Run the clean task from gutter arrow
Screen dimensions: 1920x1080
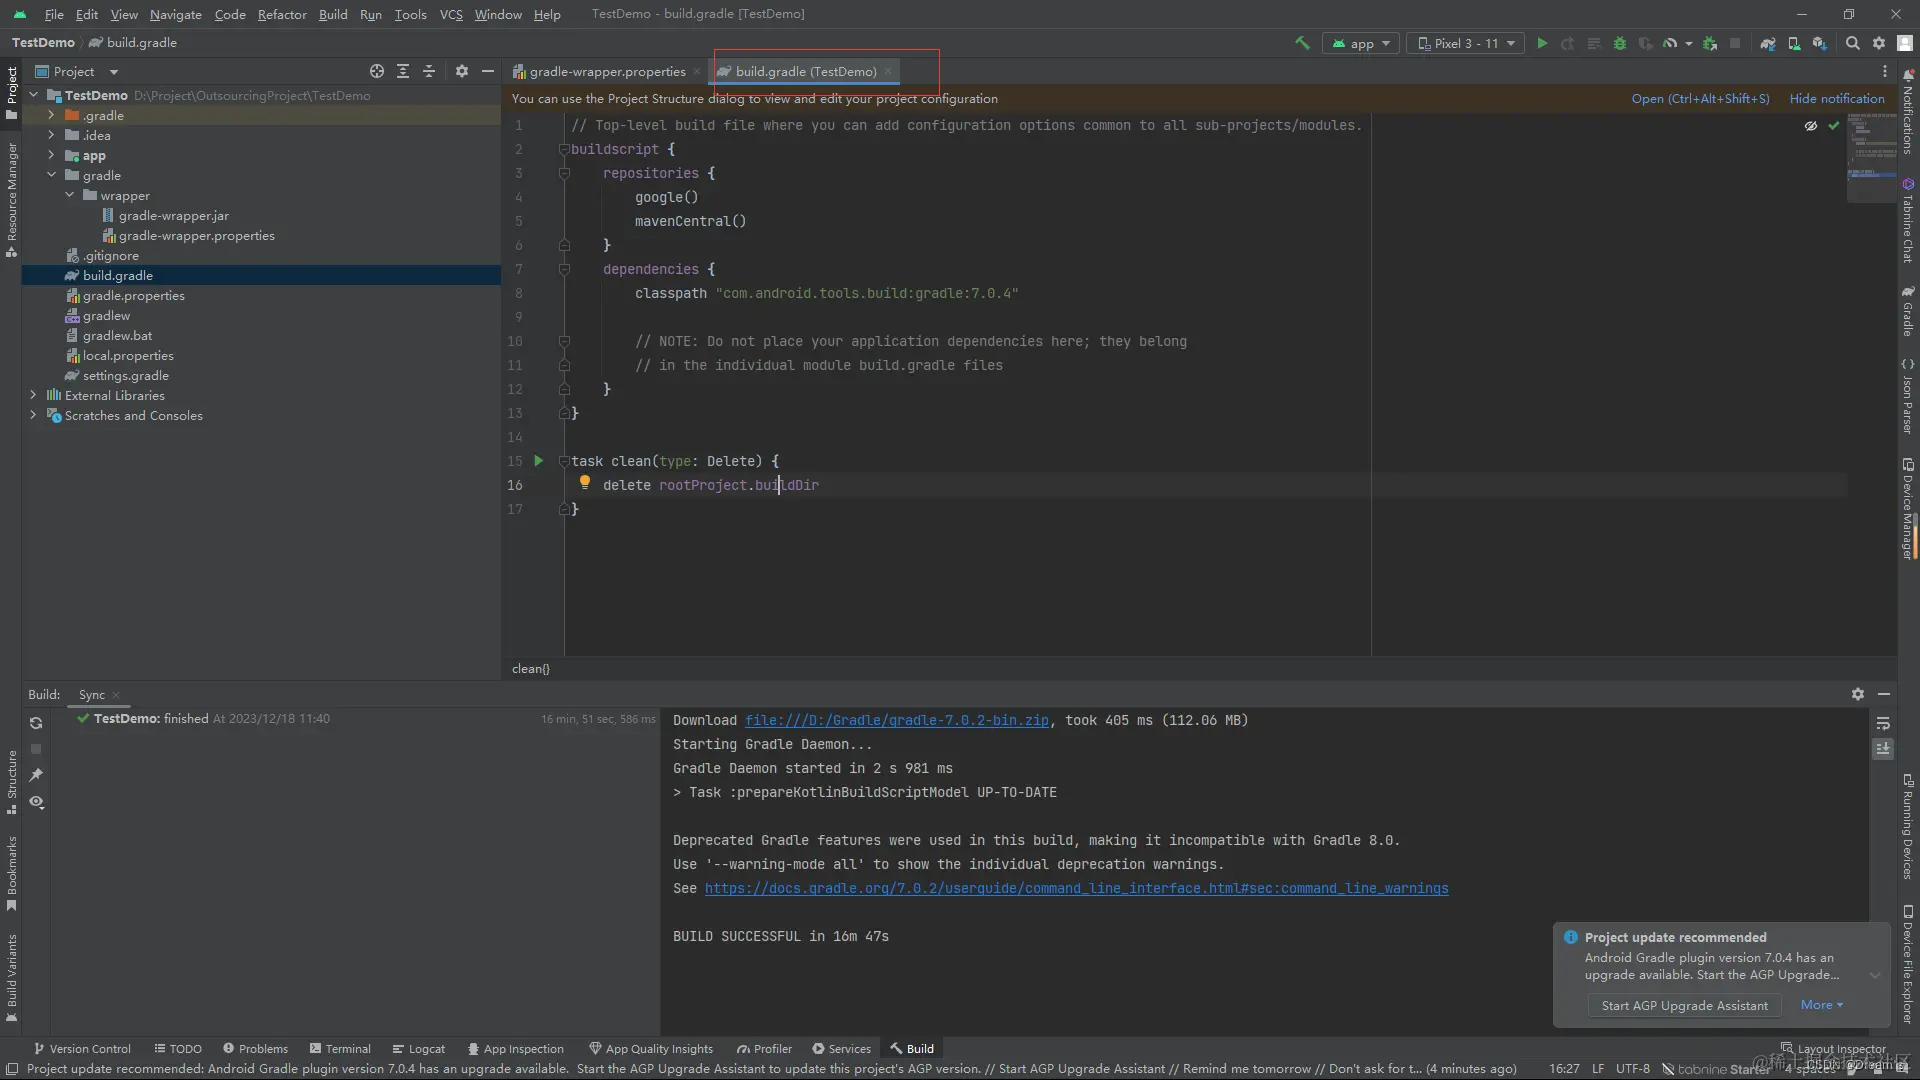538,461
